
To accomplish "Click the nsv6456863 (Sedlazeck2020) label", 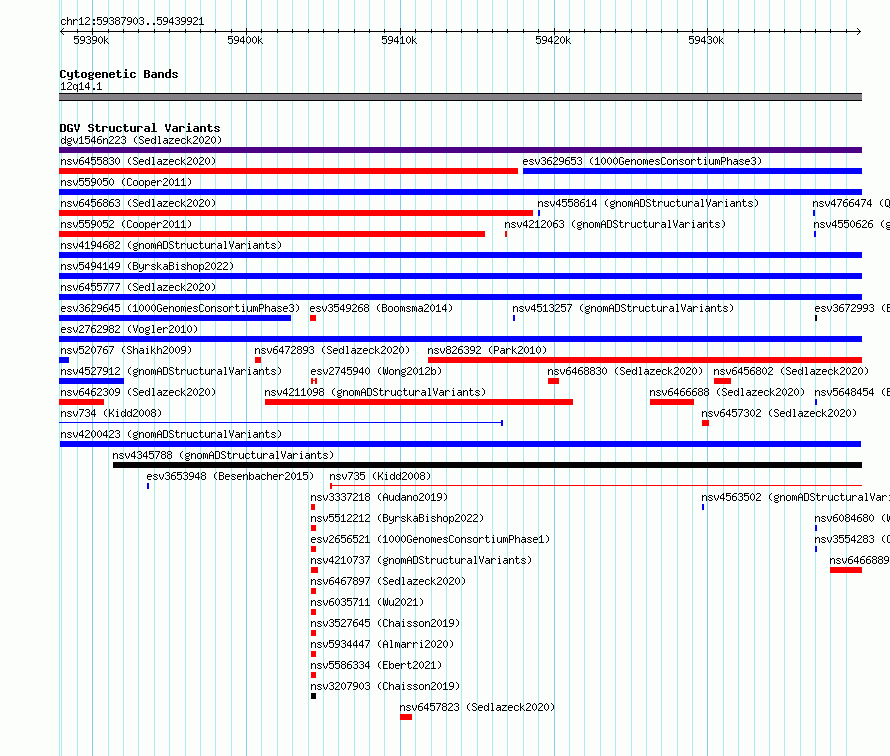I will click(138, 203).
